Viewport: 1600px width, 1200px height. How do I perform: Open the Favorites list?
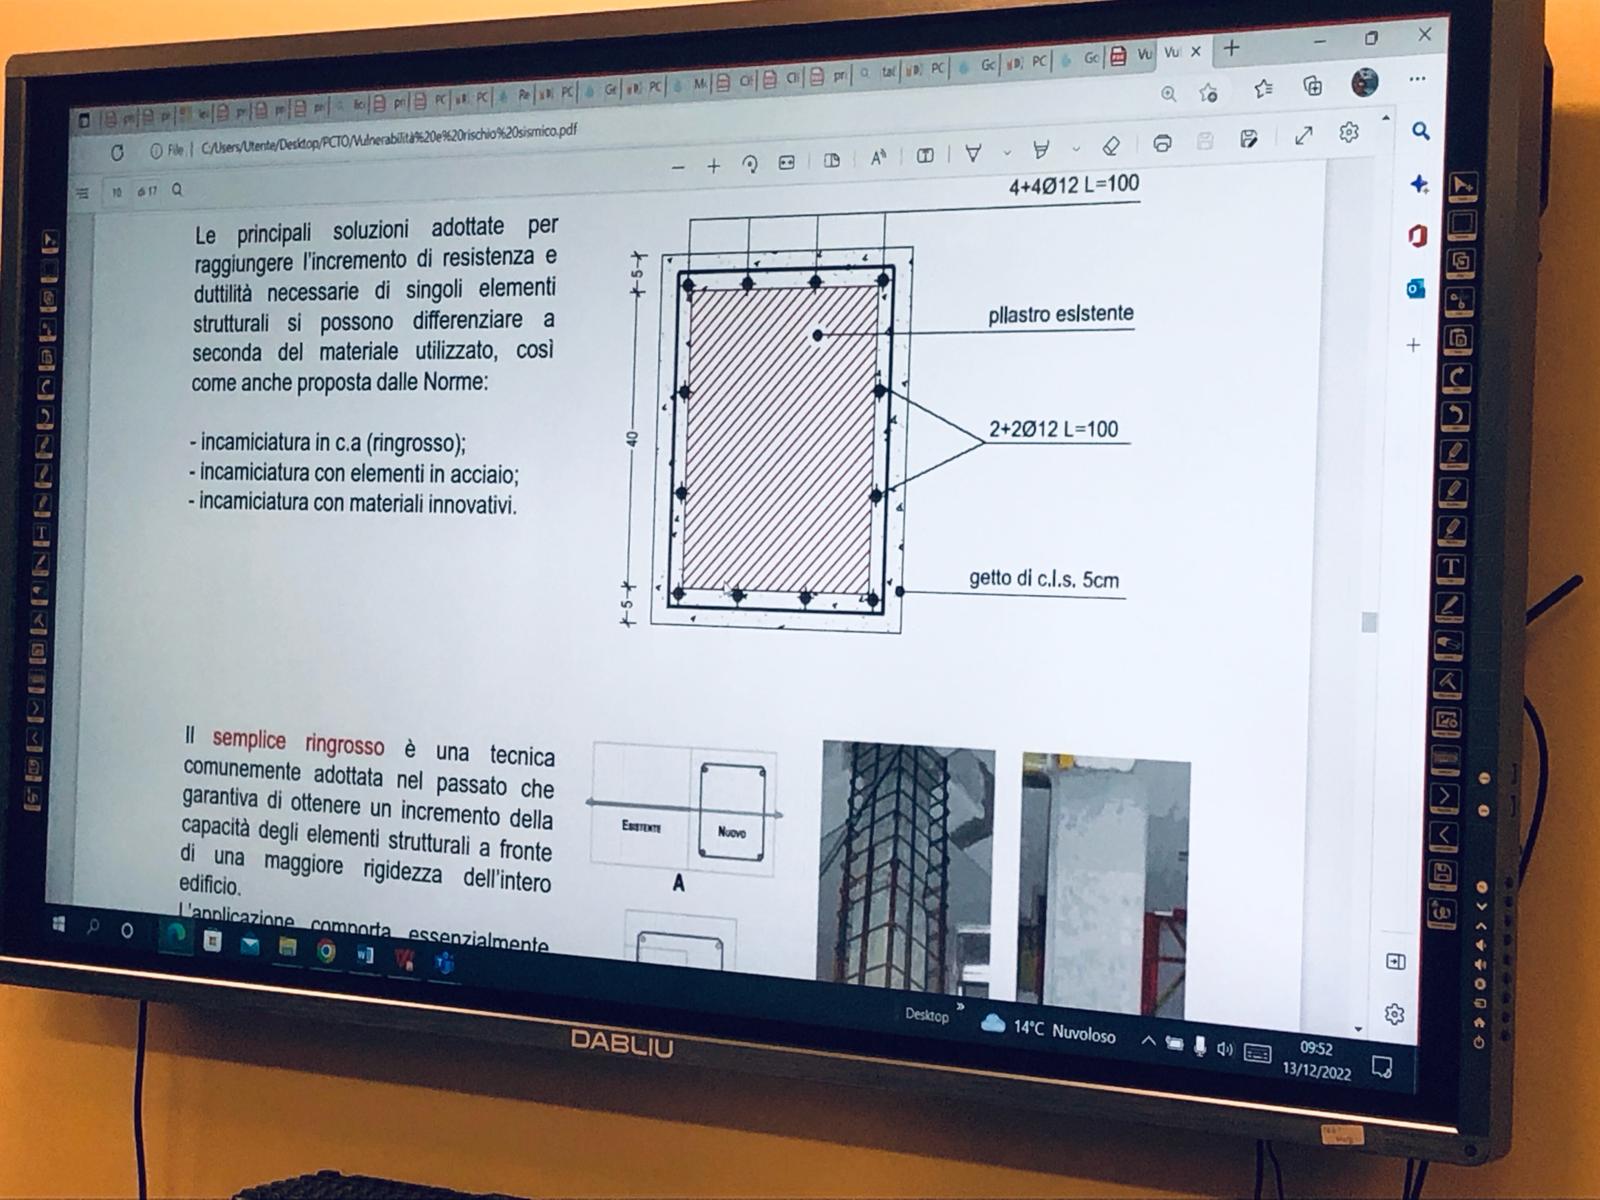pyautogui.click(x=1263, y=88)
